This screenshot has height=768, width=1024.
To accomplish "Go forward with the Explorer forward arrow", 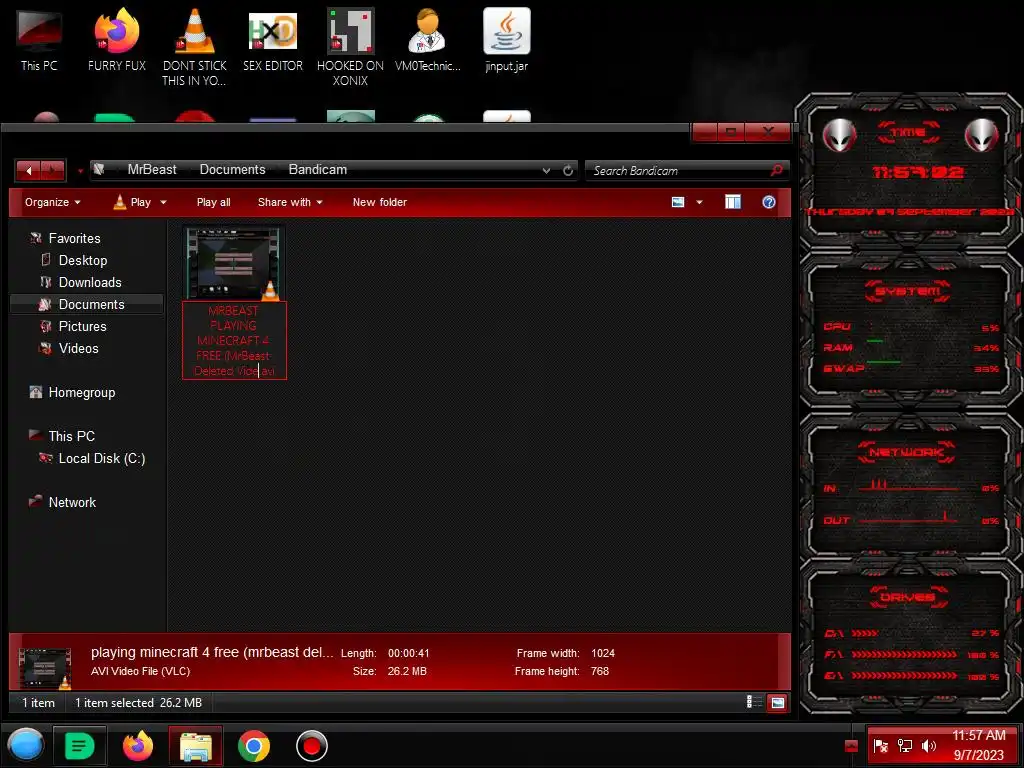I will click(x=53, y=170).
